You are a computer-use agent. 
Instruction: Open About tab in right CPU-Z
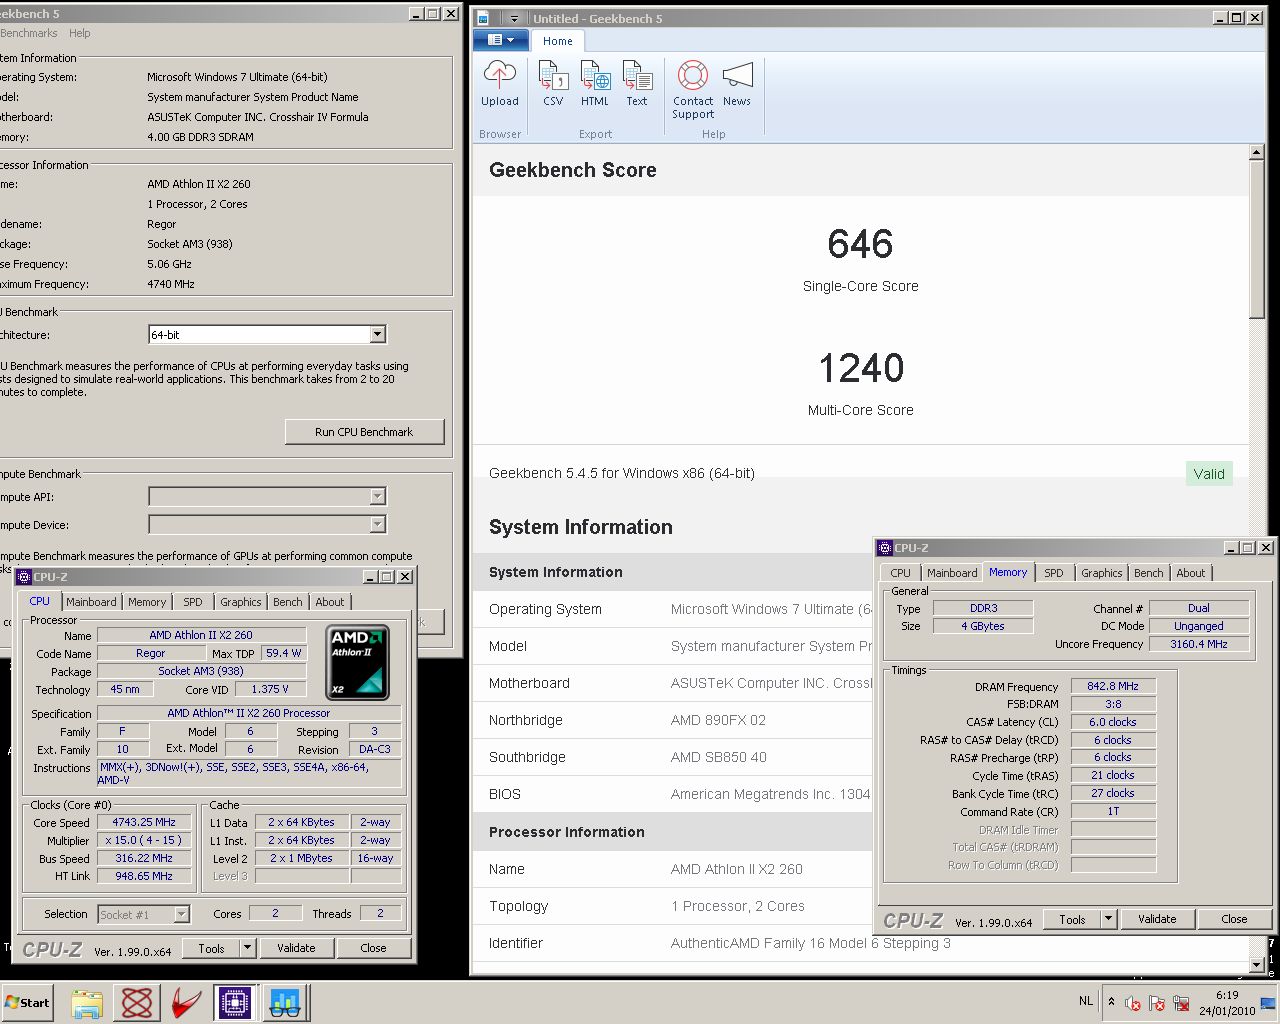coord(1191,573)
